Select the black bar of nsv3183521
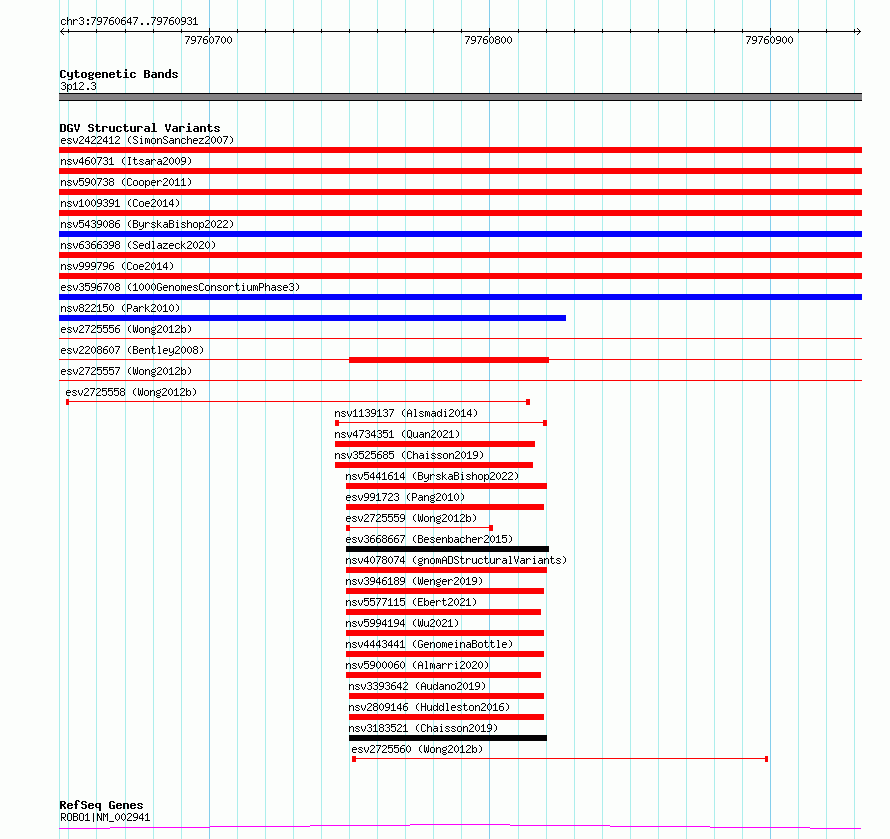This screenshot has height=839, width=890. click(448, 738)
